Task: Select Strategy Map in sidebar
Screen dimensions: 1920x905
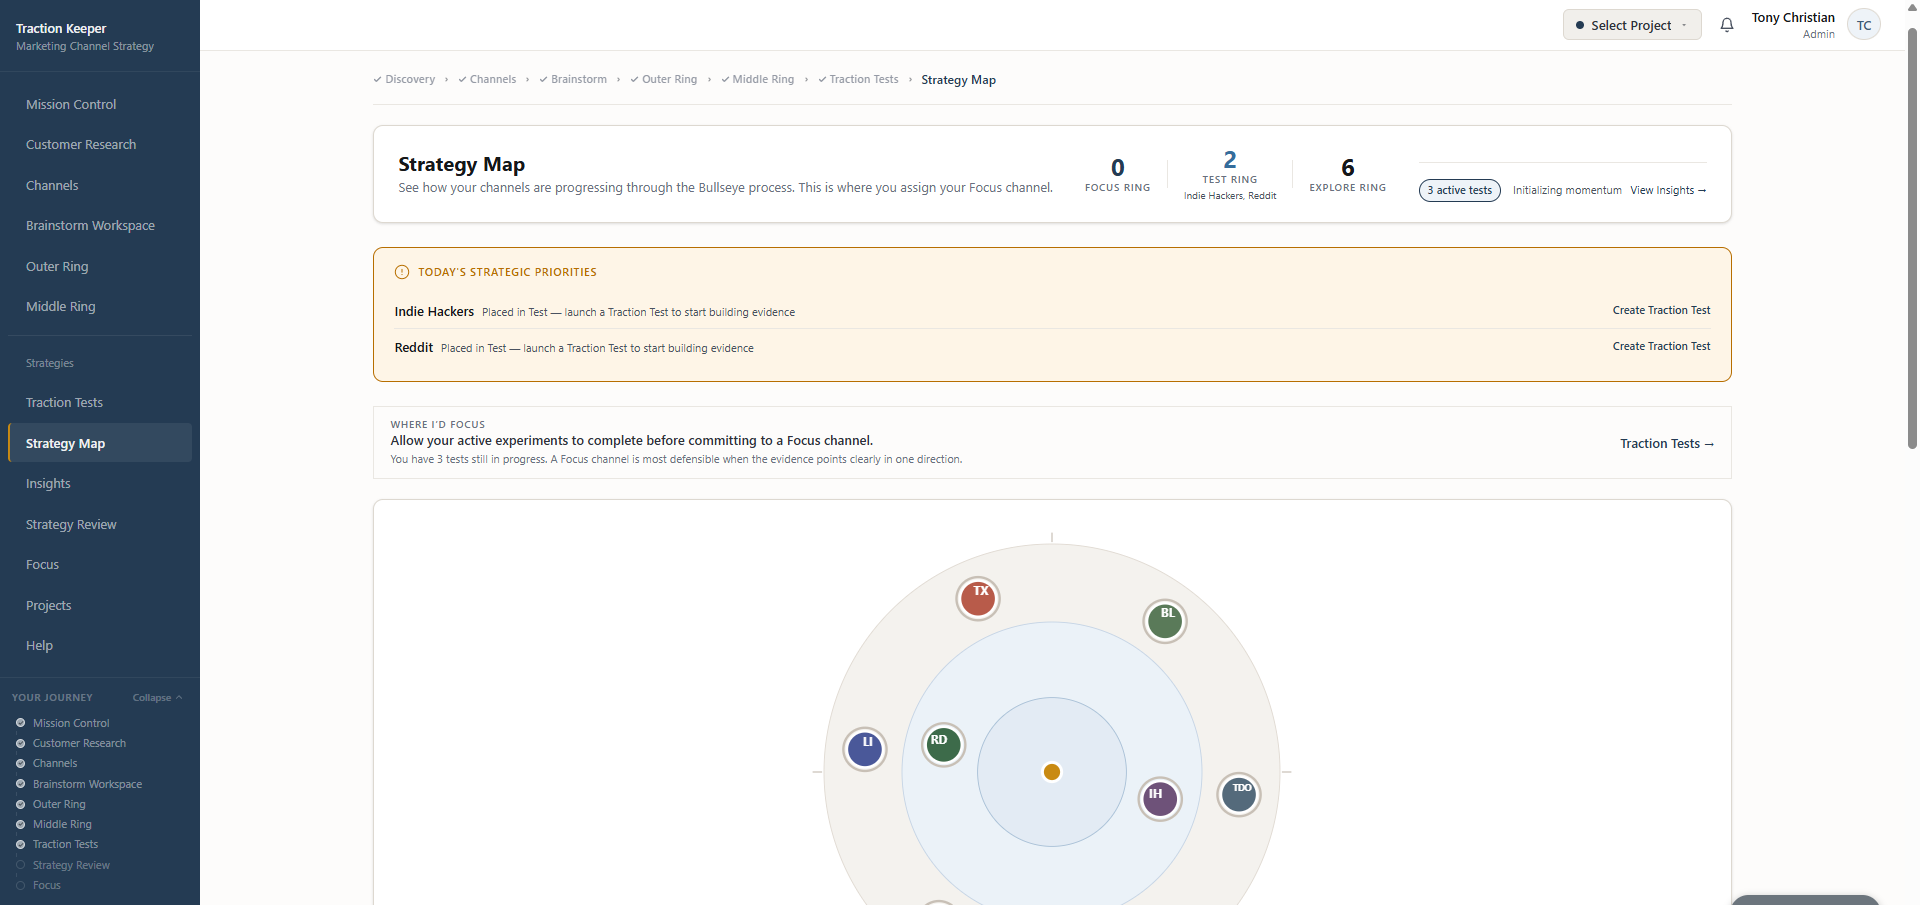Action: (100, 443)
